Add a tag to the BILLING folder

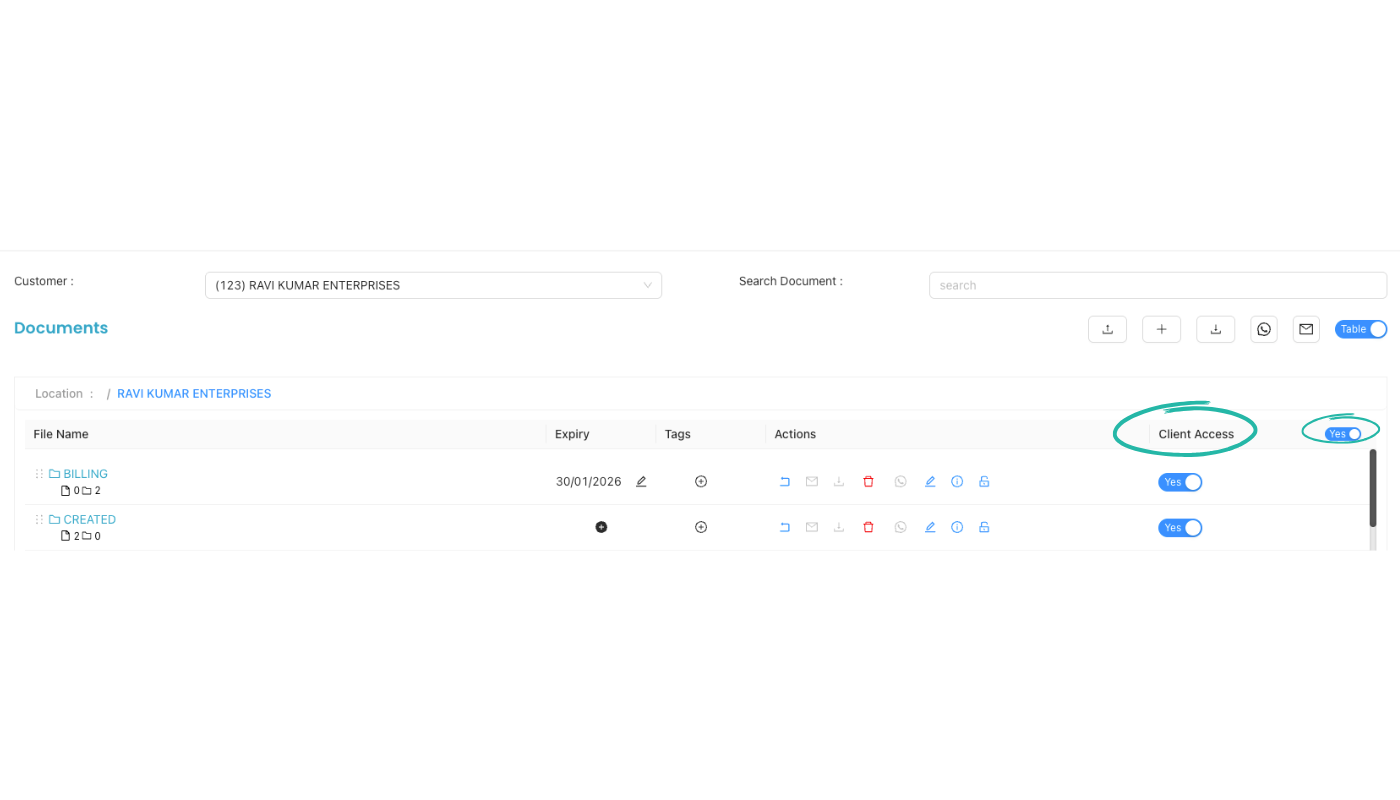tap(700, 481)
